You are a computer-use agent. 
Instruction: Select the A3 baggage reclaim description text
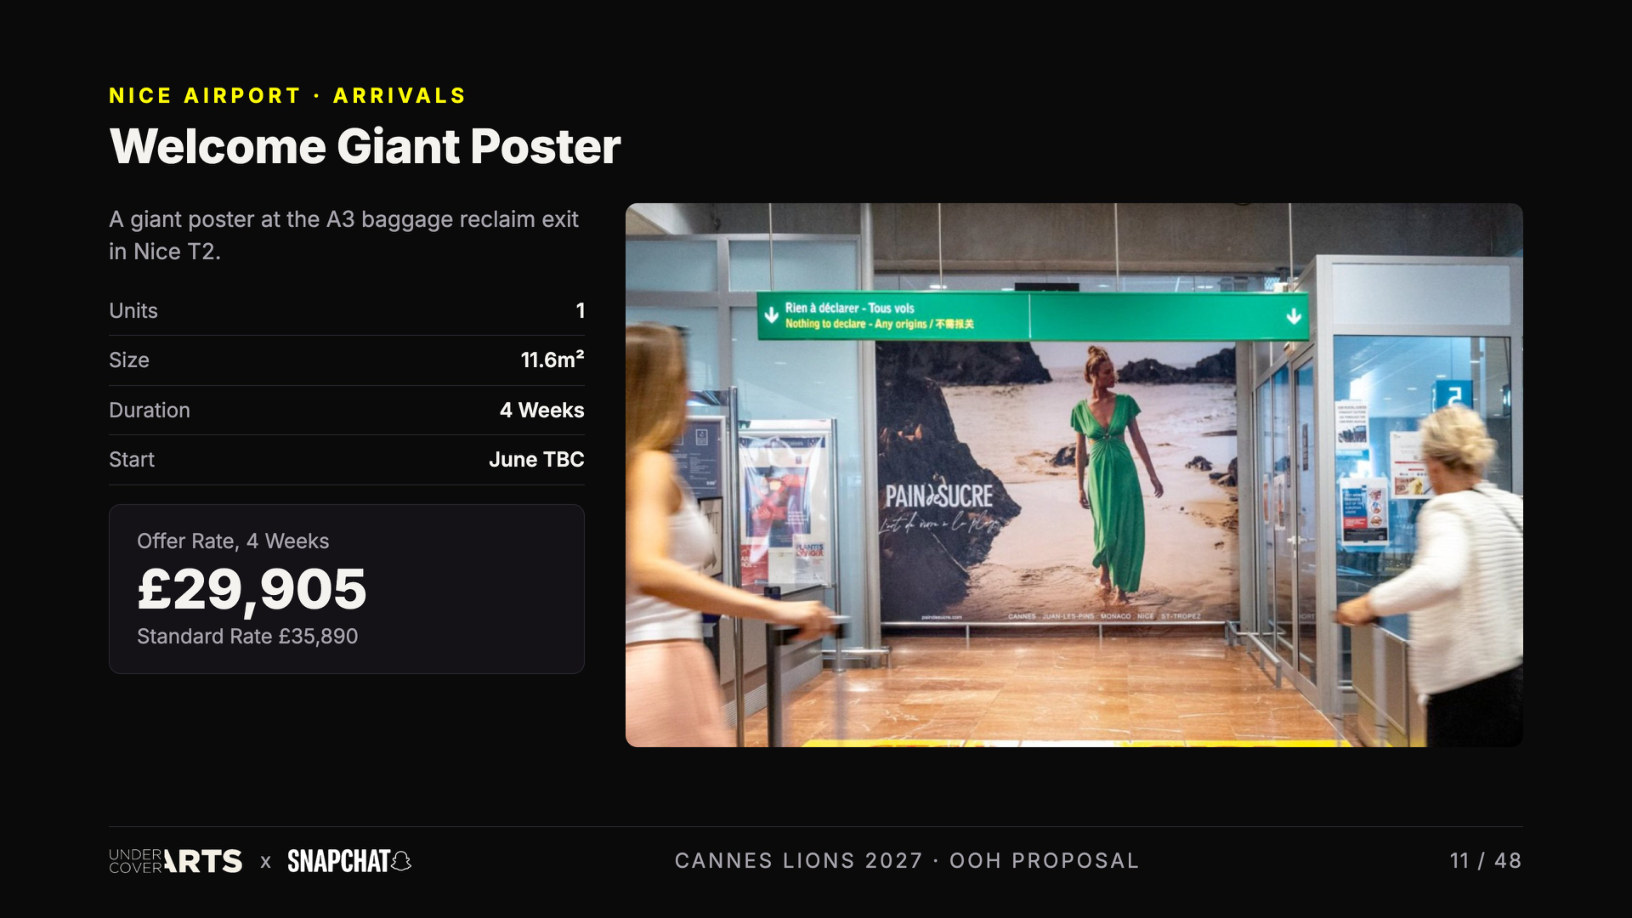point(344,235)
